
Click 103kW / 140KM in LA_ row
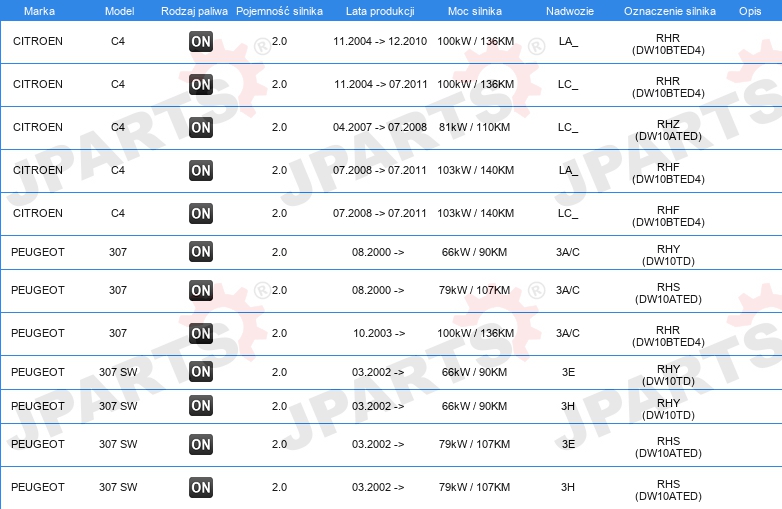475,170
